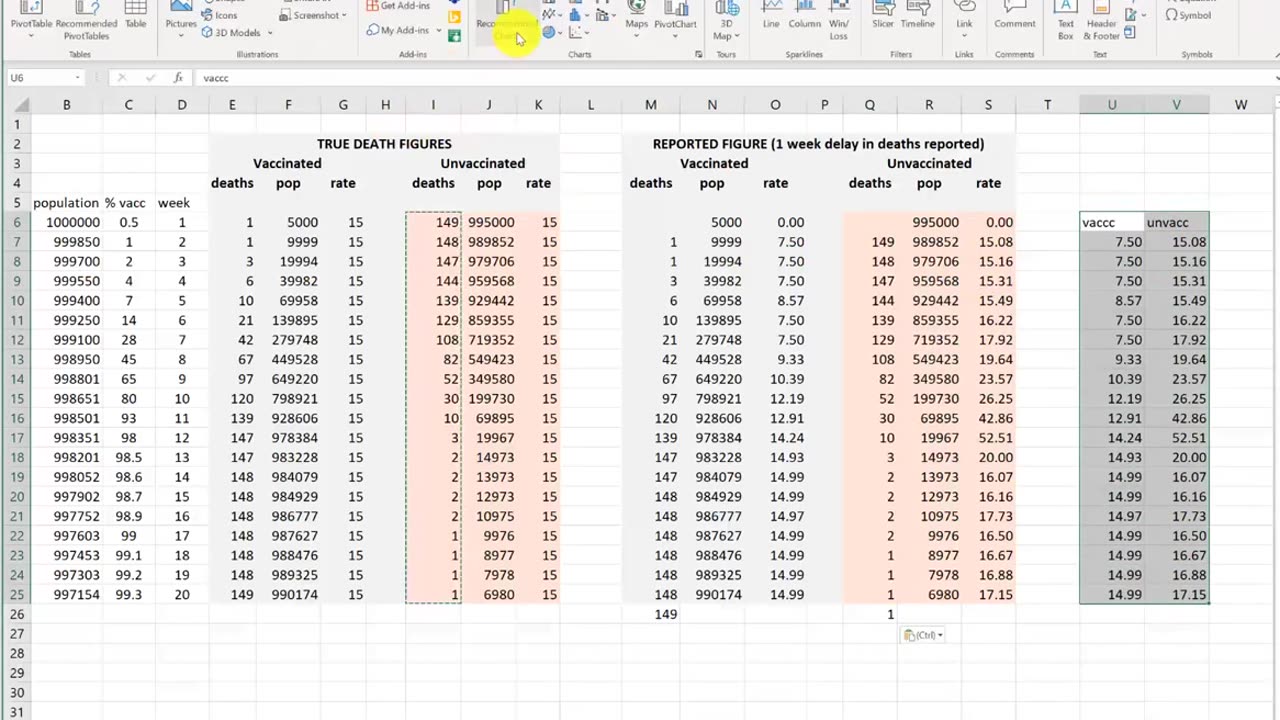Select the cell showing 42.86 in column R
1280x720 pixels.
pos(988,418)
